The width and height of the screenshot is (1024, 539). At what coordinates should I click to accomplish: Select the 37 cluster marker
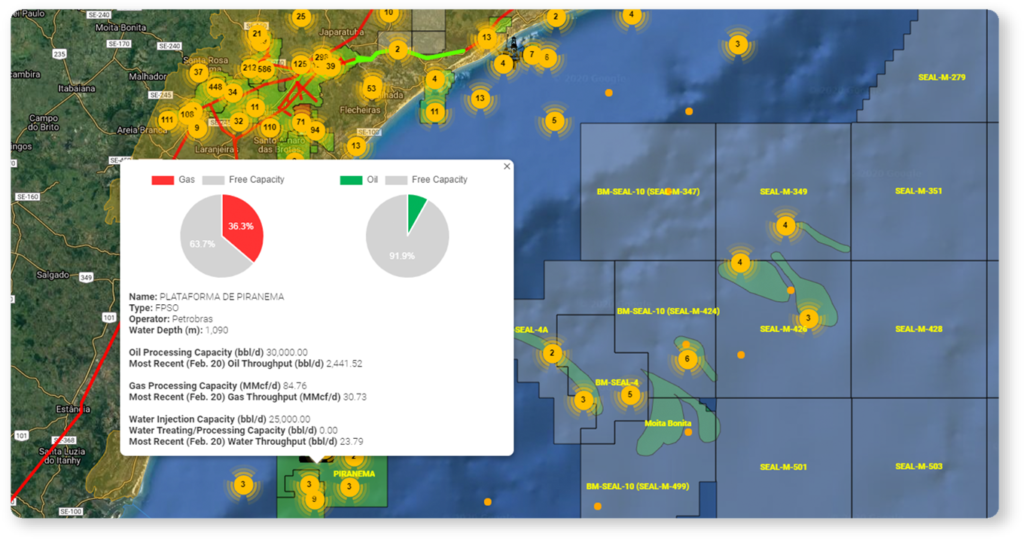click(198, 72)
